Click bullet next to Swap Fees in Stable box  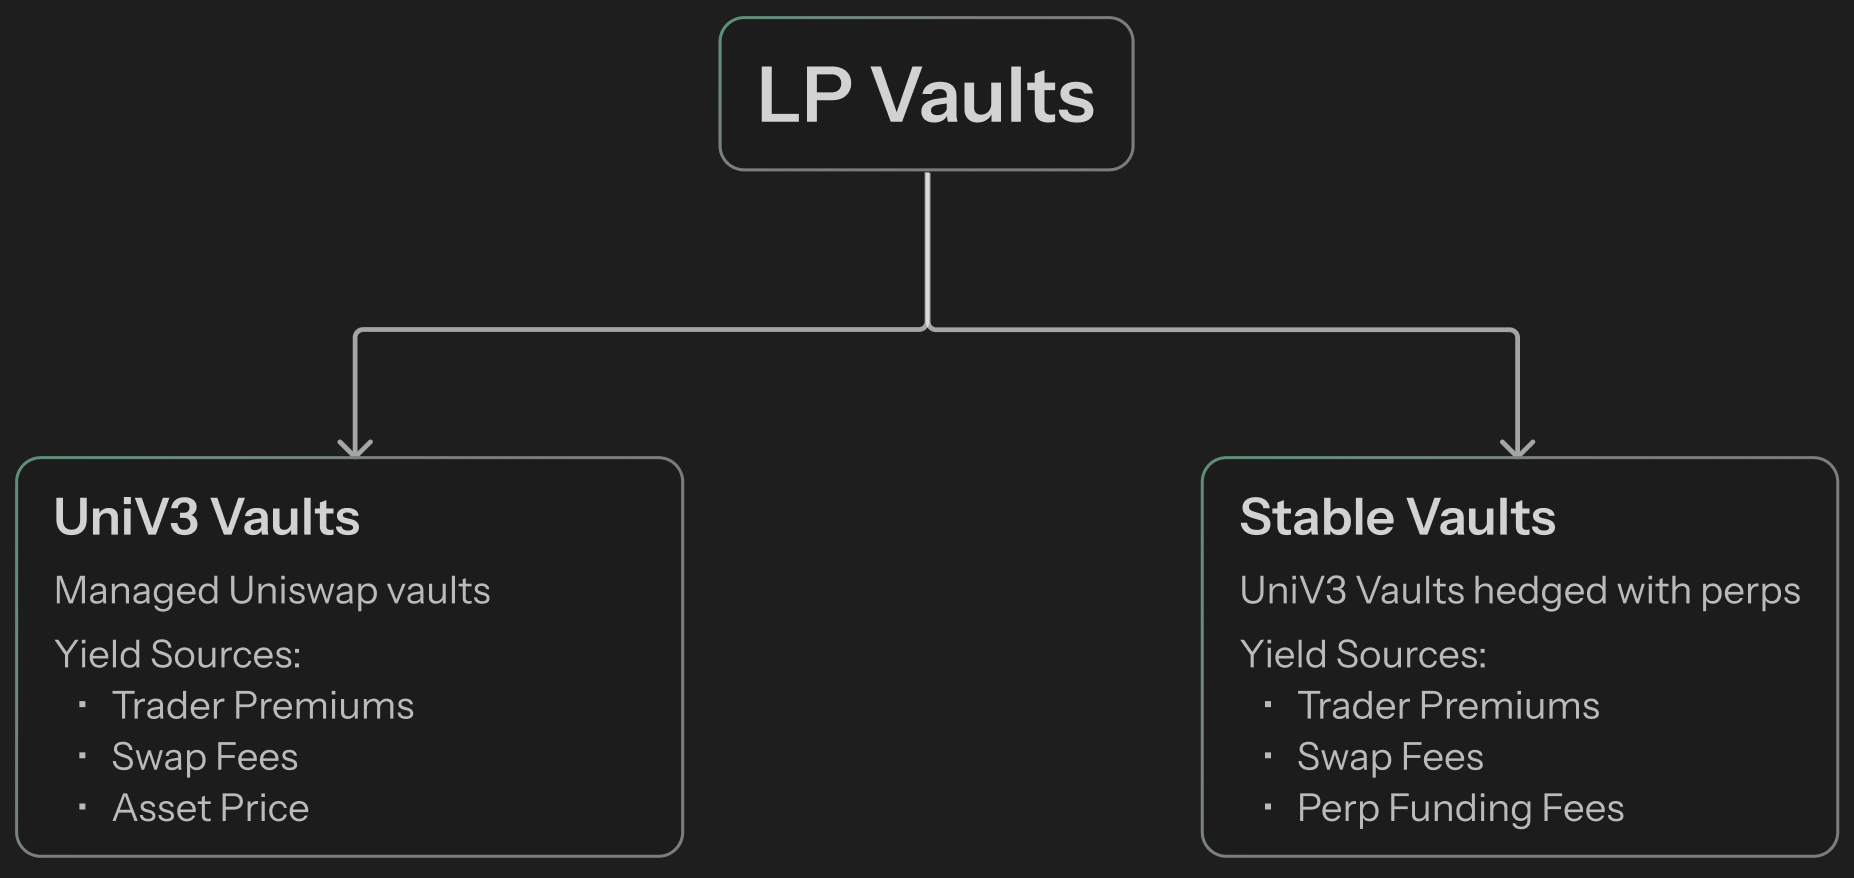[x=1268, y=755]
